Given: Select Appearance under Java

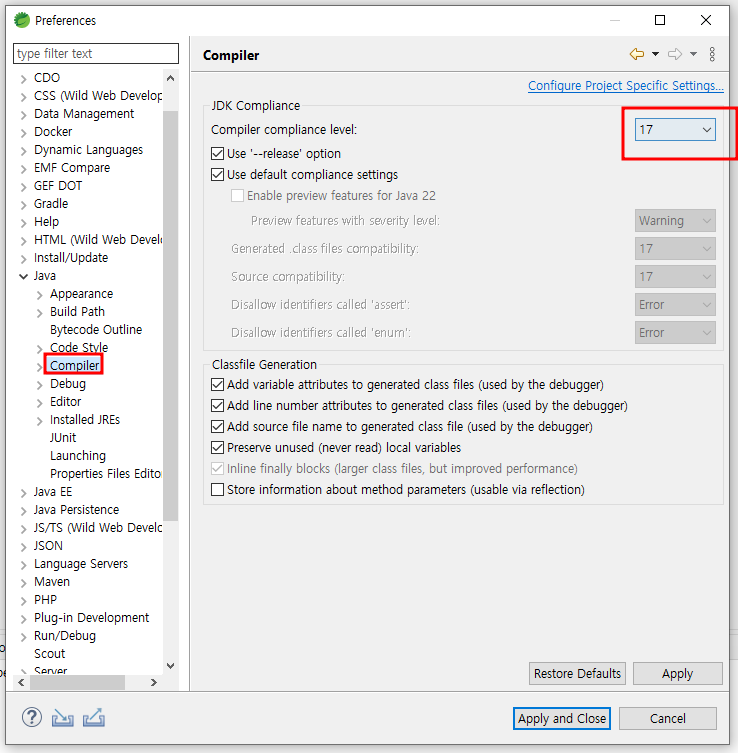Looking at the screenshot, I should (82, 294).
